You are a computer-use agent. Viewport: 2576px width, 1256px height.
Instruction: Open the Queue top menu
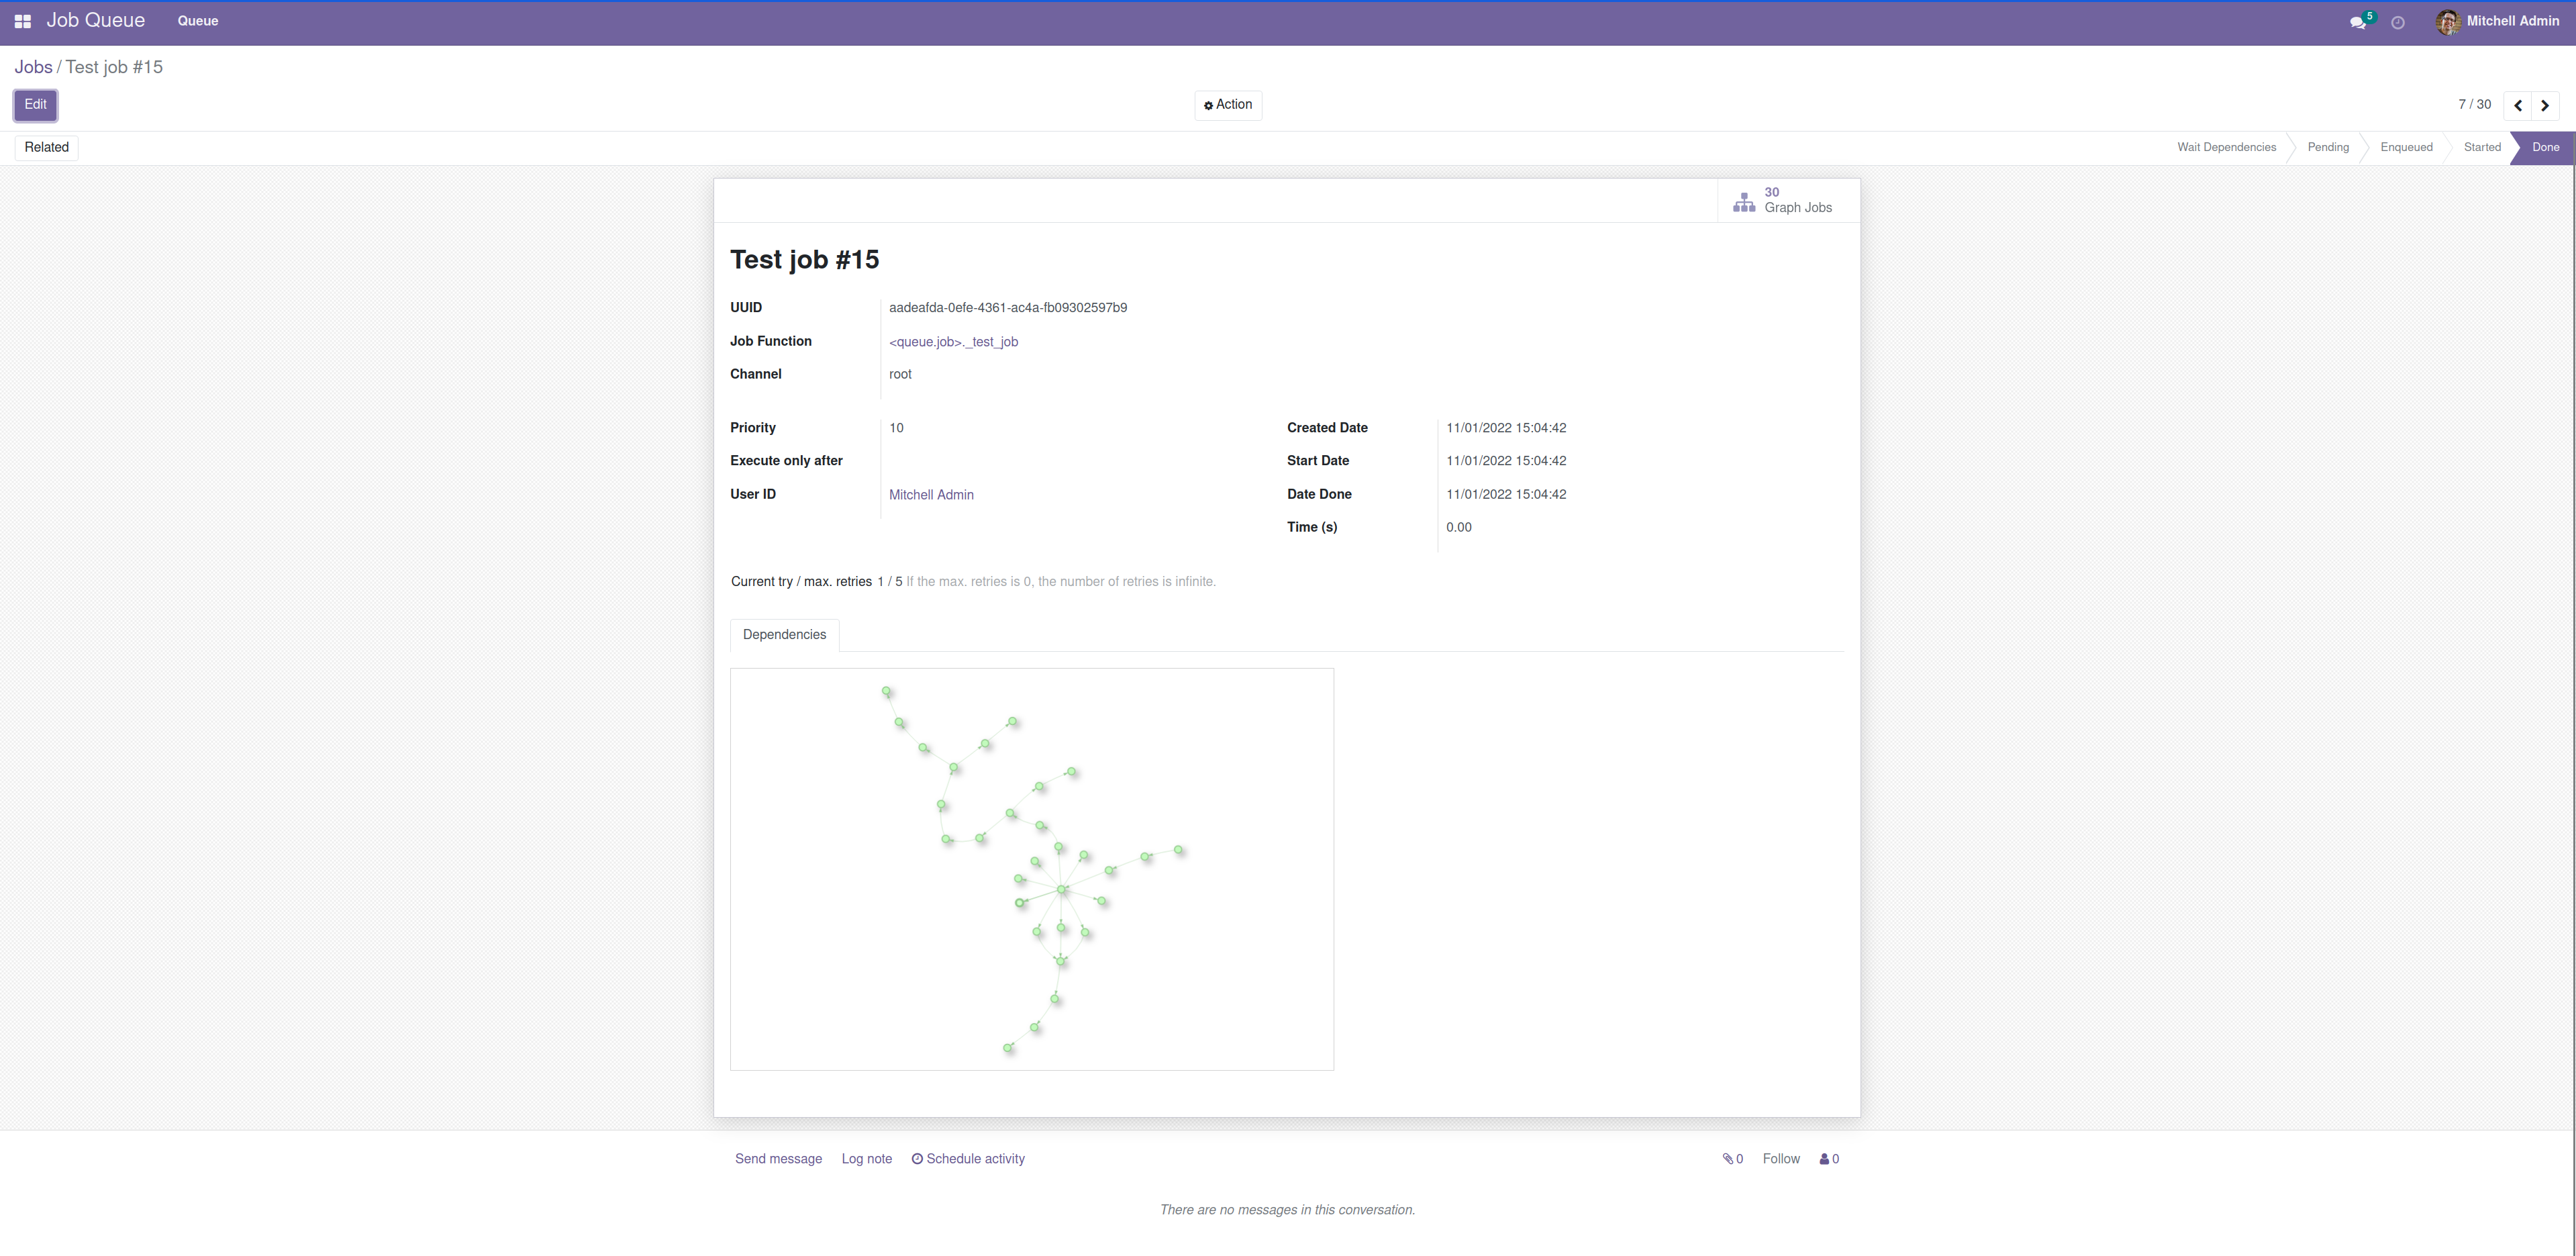pyautogui.click(x=197, y=21)
